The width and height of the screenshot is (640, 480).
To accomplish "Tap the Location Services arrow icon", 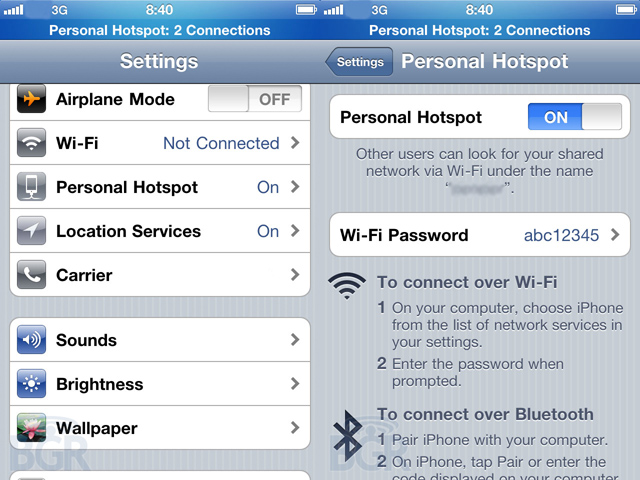I will tap(31, 231).
